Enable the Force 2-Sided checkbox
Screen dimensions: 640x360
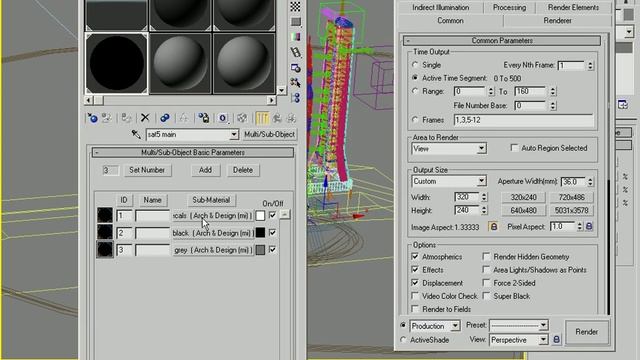tap(486, 282)
